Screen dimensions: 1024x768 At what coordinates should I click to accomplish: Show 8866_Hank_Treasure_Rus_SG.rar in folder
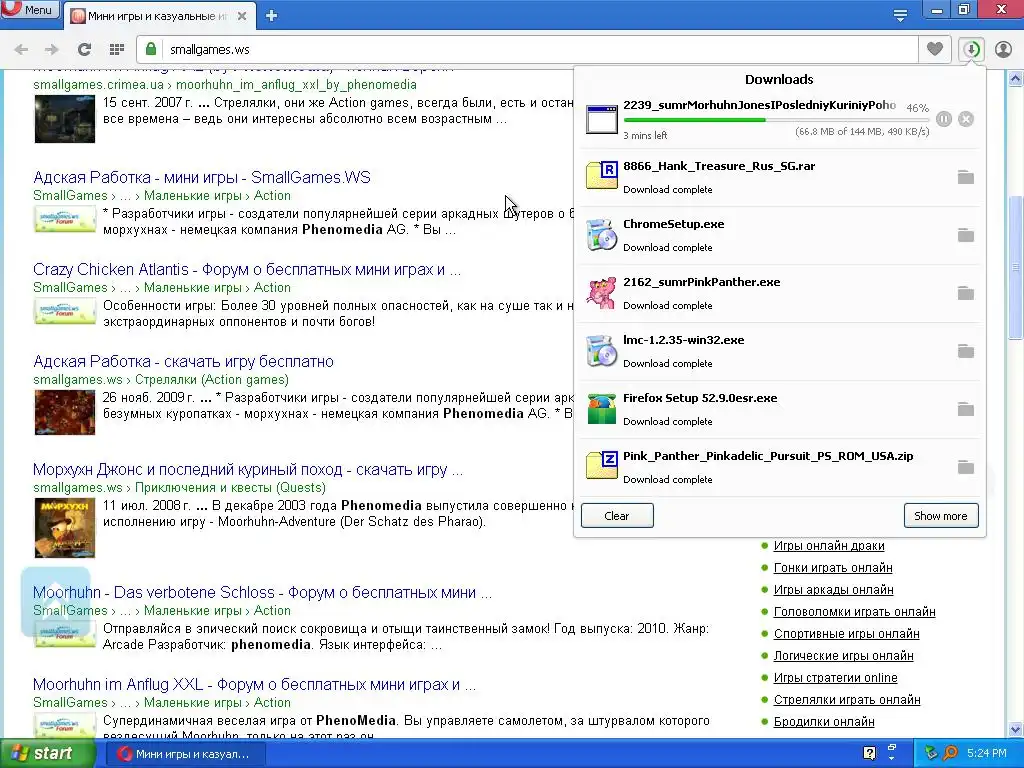(x=966, y=177)
